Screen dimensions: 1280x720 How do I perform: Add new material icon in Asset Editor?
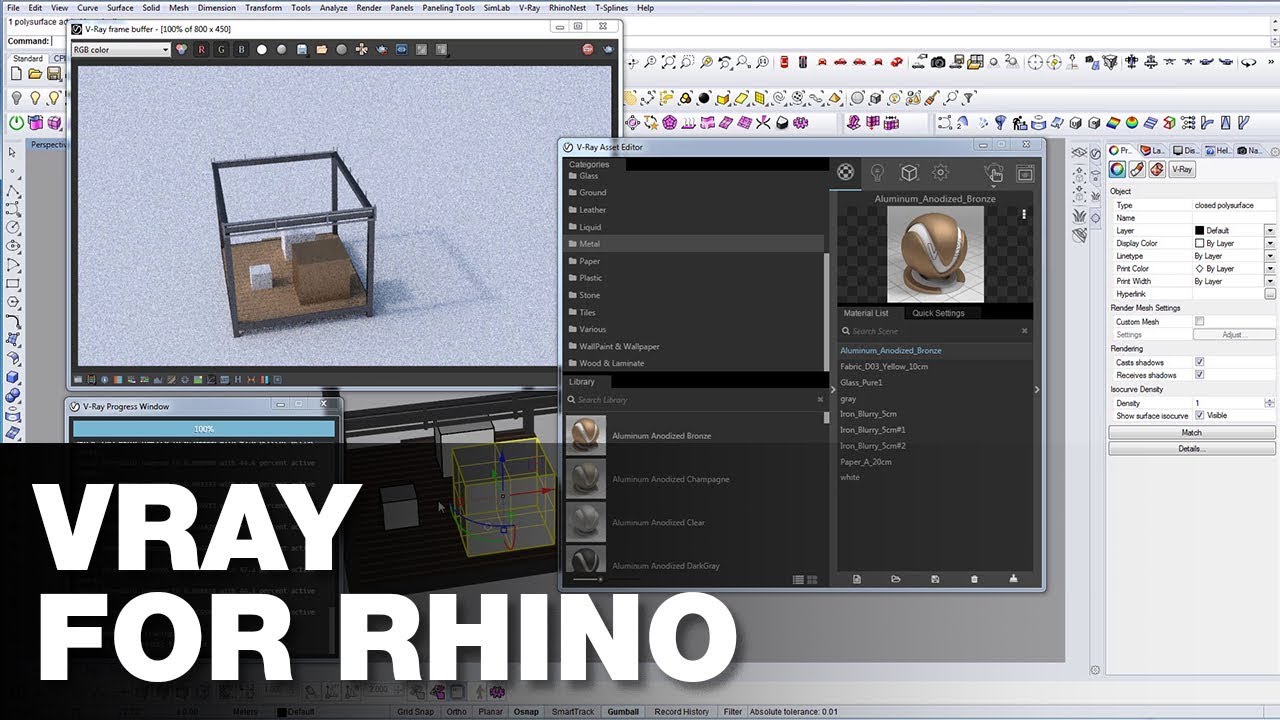(857, 579)
